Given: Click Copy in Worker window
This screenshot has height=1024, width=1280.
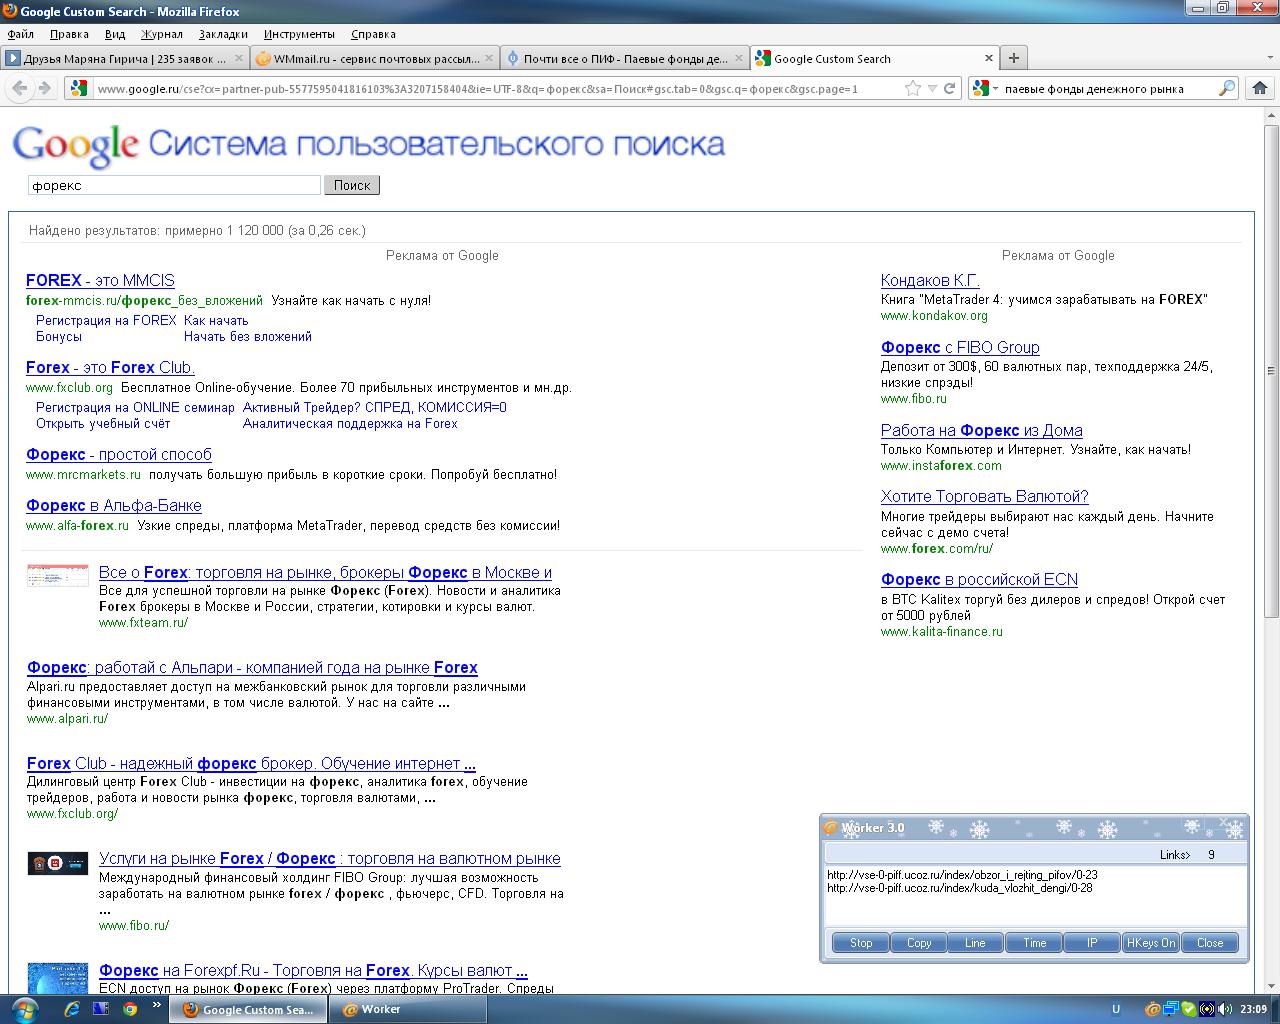Looking at the screenshot, I should [x=919, y=942].
